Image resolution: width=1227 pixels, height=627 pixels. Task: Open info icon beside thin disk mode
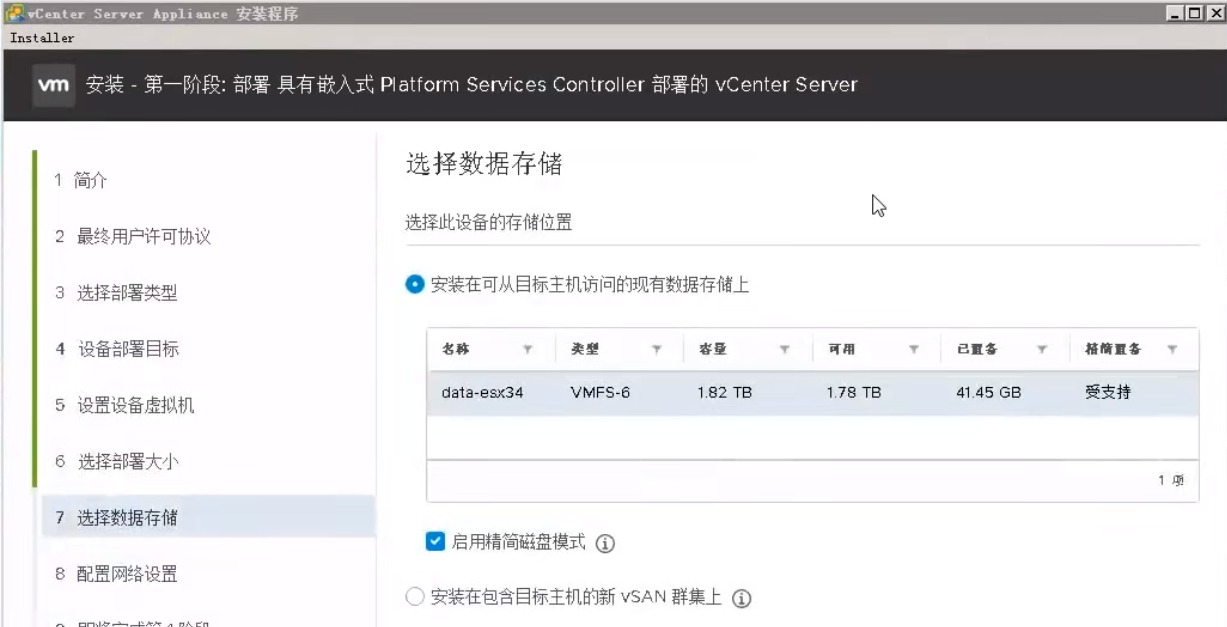tap(605, 544)
